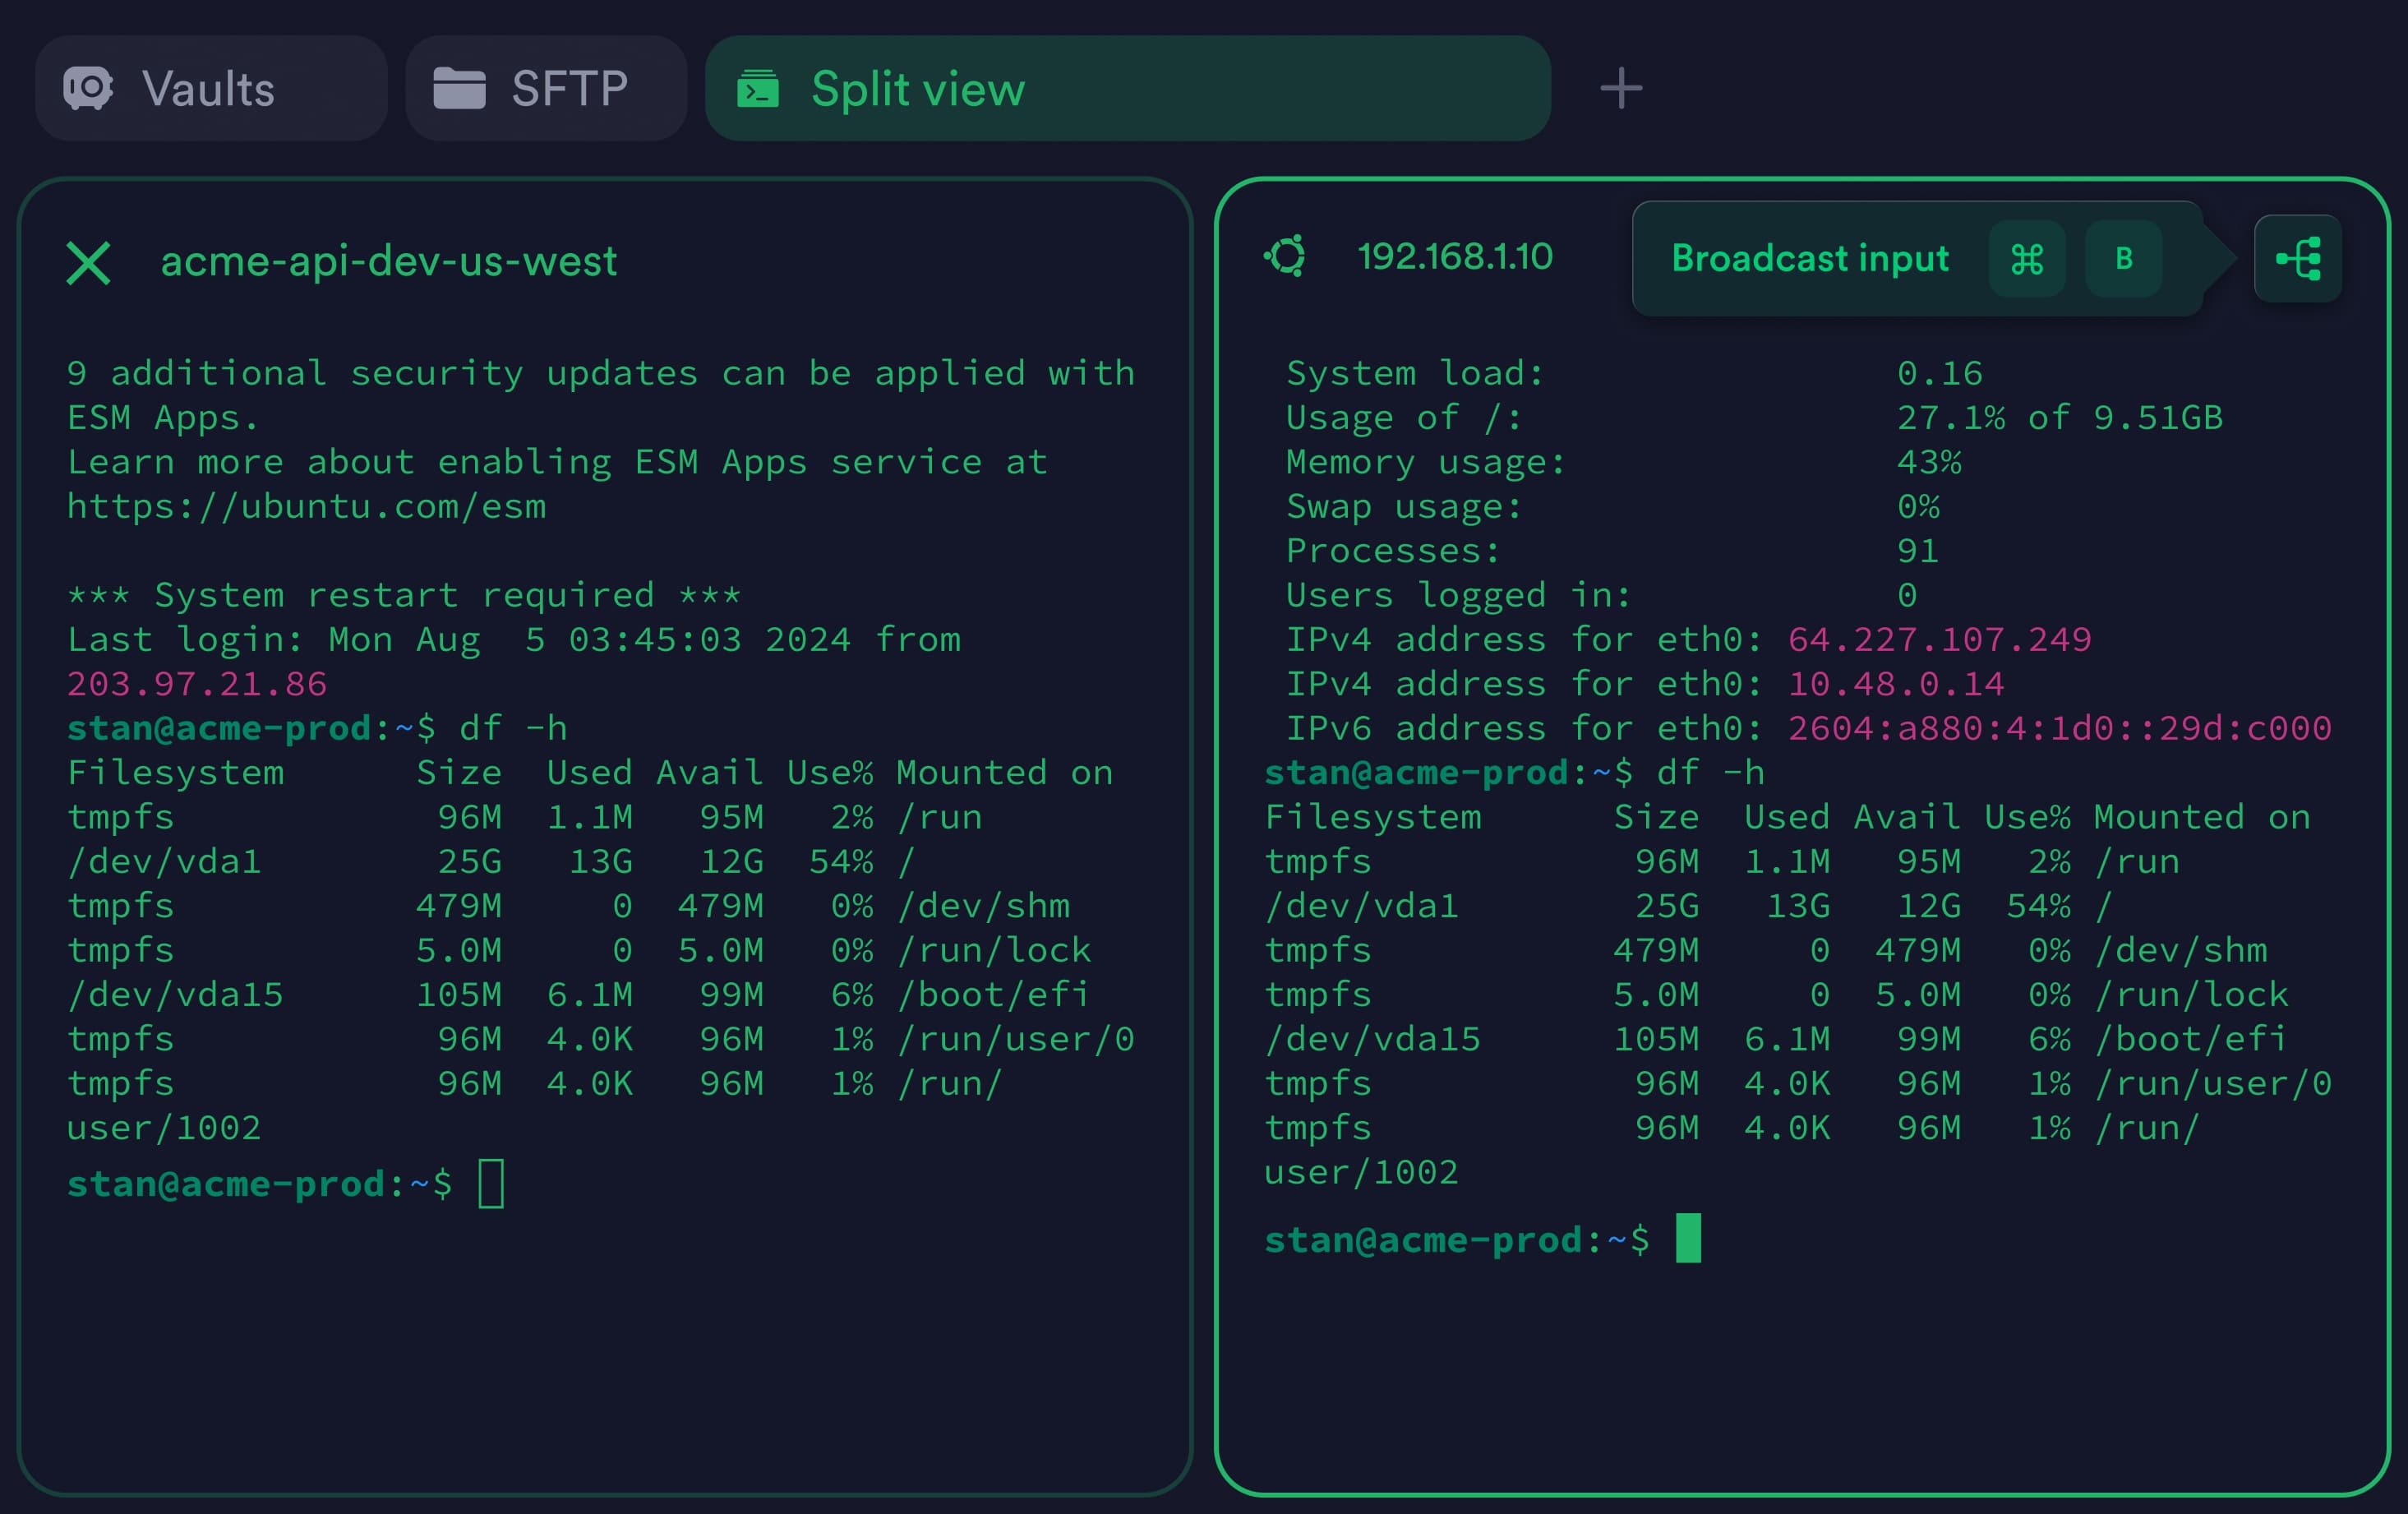
Task: Click the command key shortcut badge
Action: [x=2027, y=259]
